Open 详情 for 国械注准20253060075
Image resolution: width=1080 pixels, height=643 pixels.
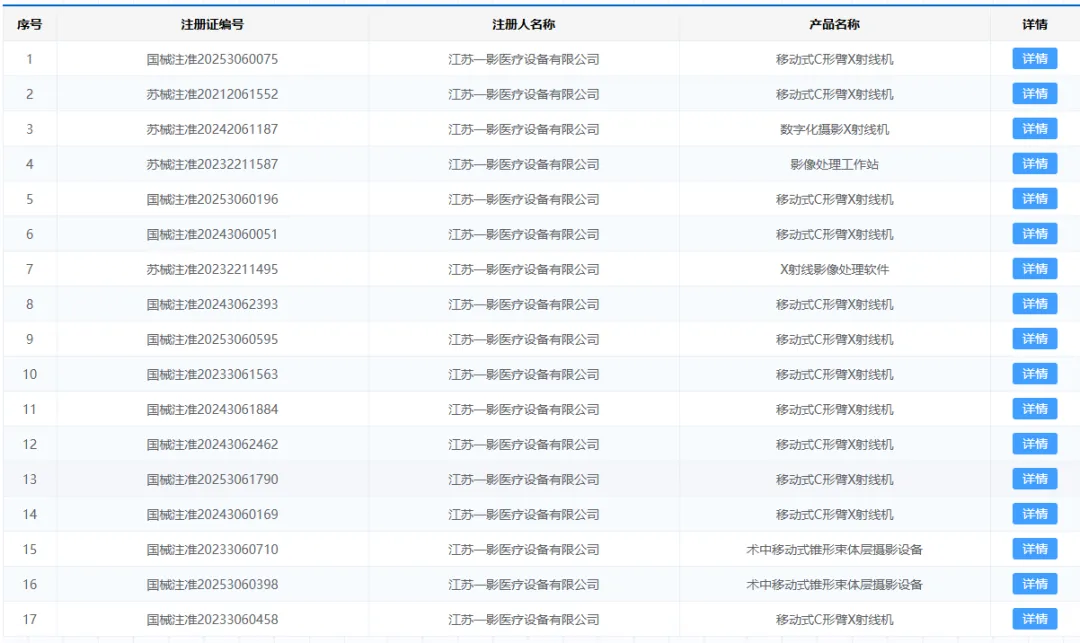tap(1035, 59)
